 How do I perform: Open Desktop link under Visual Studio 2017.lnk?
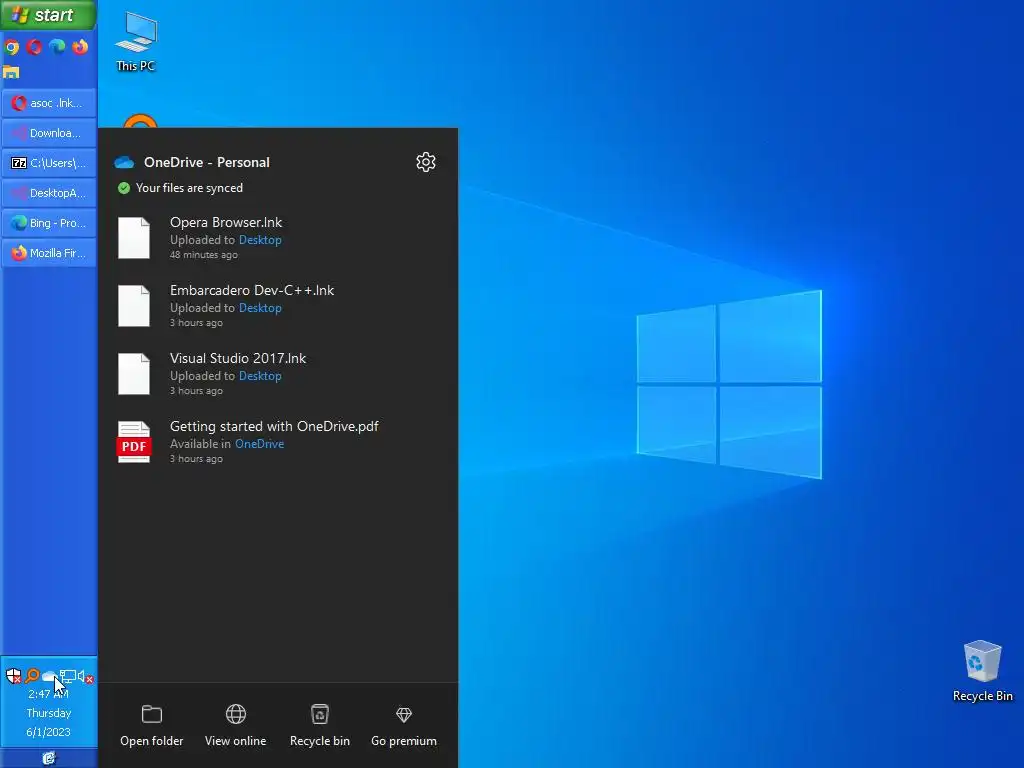260,376
